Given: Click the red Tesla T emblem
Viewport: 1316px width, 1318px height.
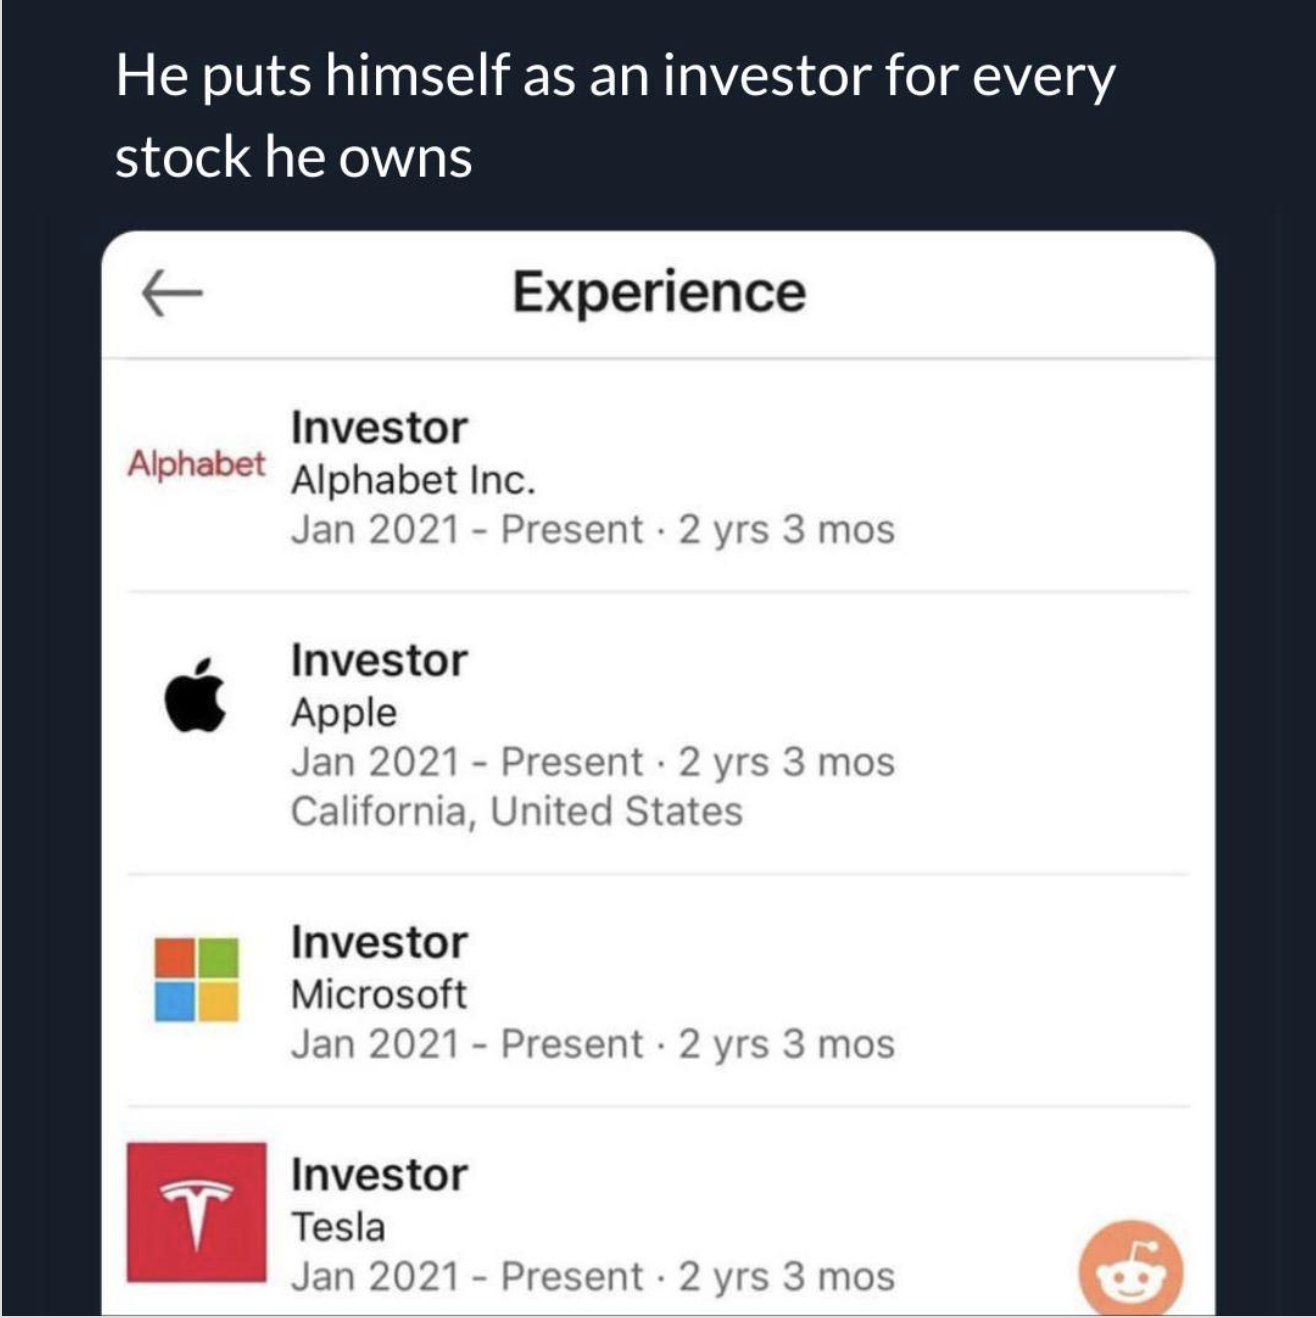Looking at the screenshot, I should (x=196, y=1210).
